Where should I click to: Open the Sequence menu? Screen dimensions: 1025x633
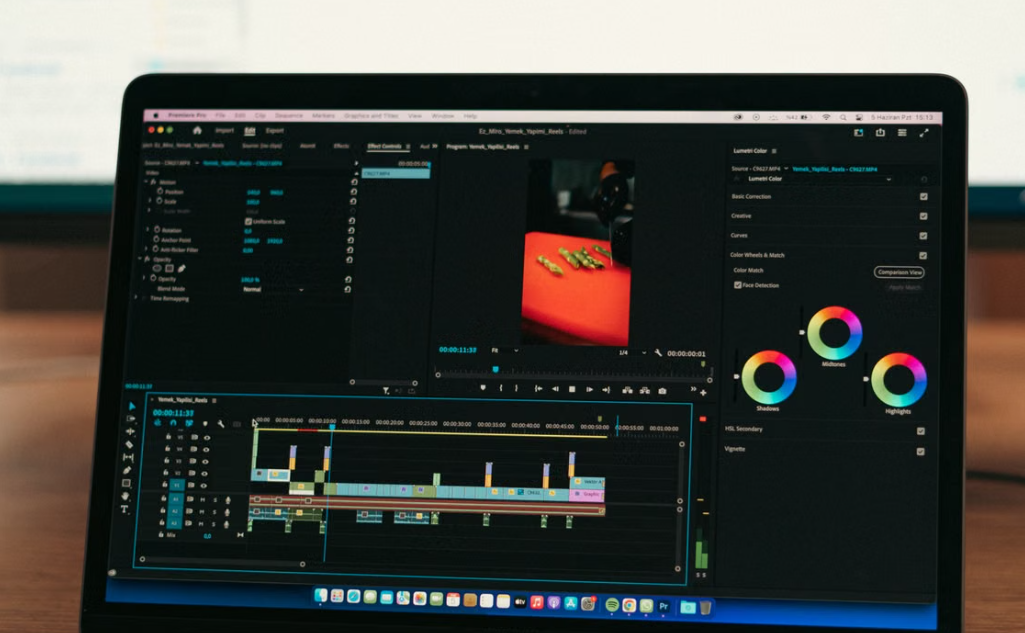[288, 116]
